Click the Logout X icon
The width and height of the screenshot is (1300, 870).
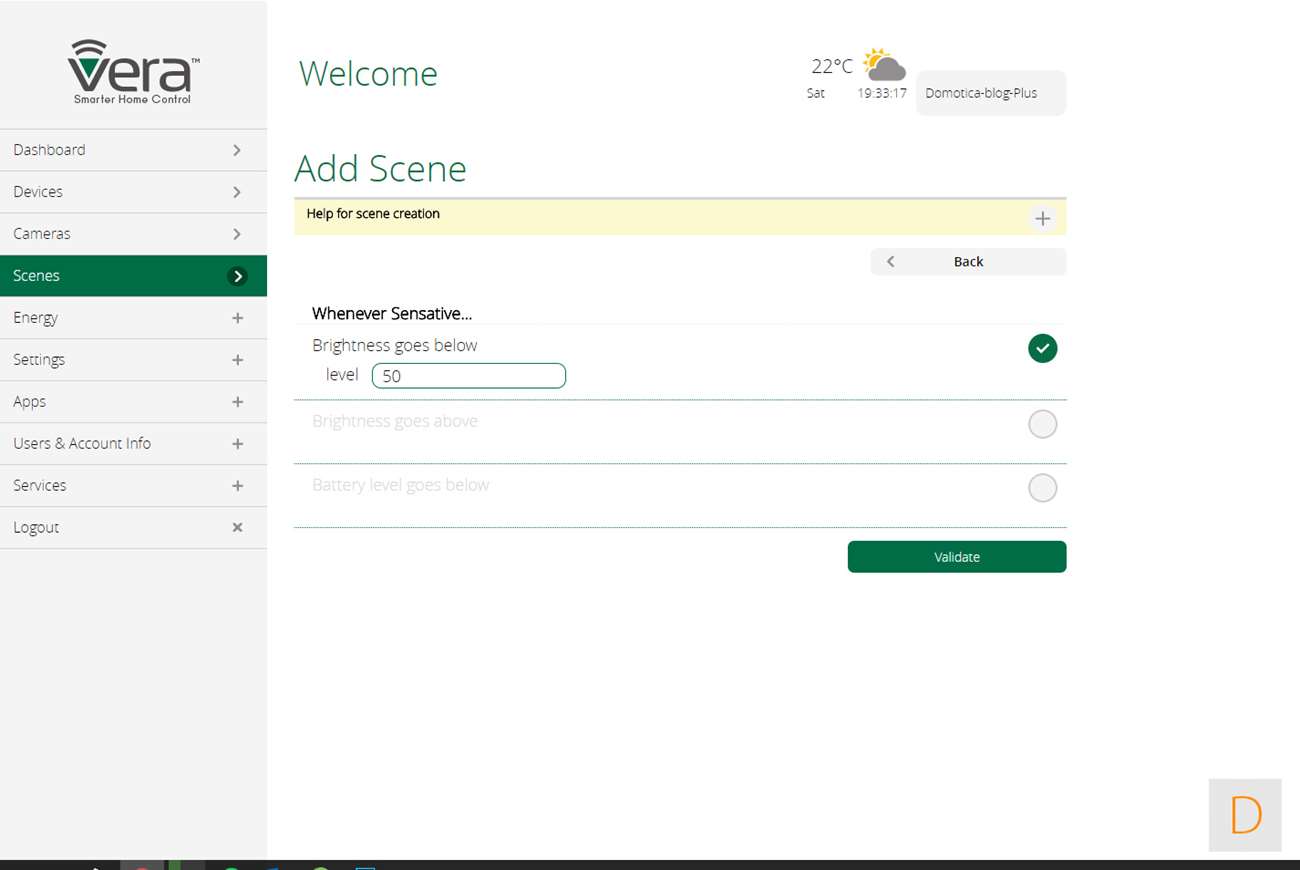[x=237, y=527]
